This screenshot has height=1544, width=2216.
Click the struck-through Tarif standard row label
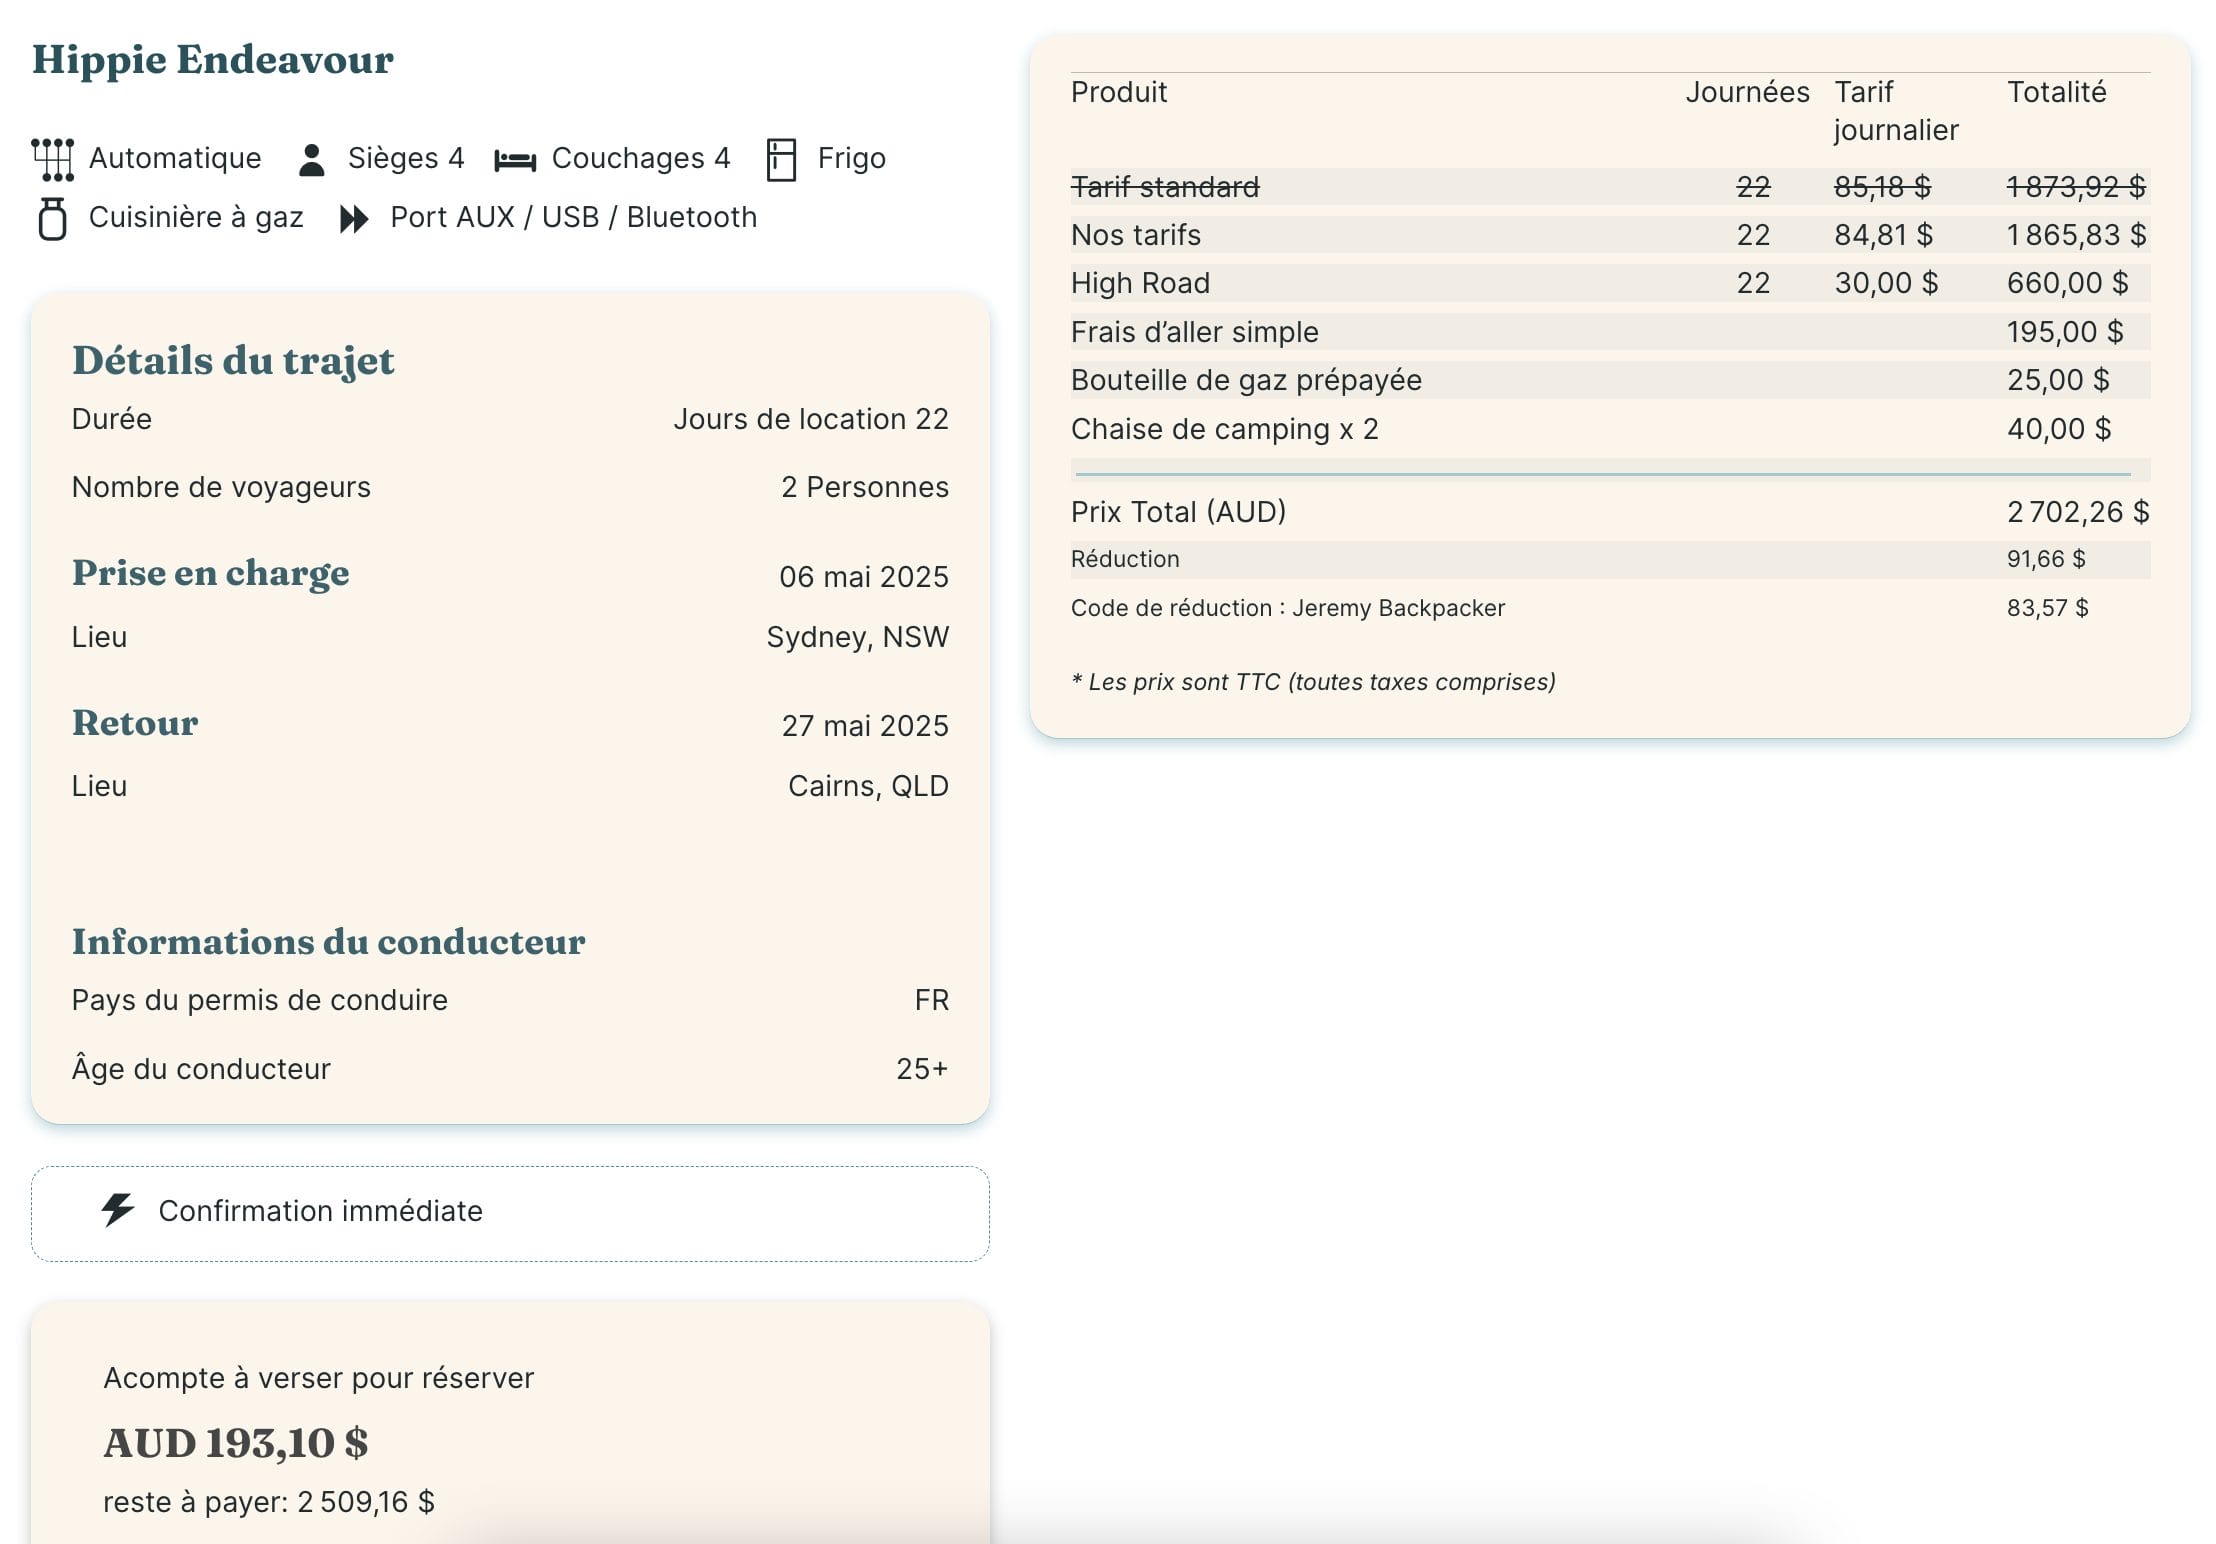(1165, 187)
